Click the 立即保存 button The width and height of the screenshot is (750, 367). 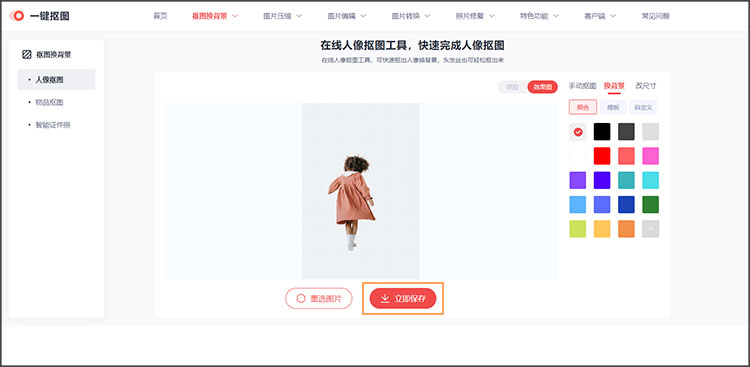pyautogui.click(x=403, y=298)
